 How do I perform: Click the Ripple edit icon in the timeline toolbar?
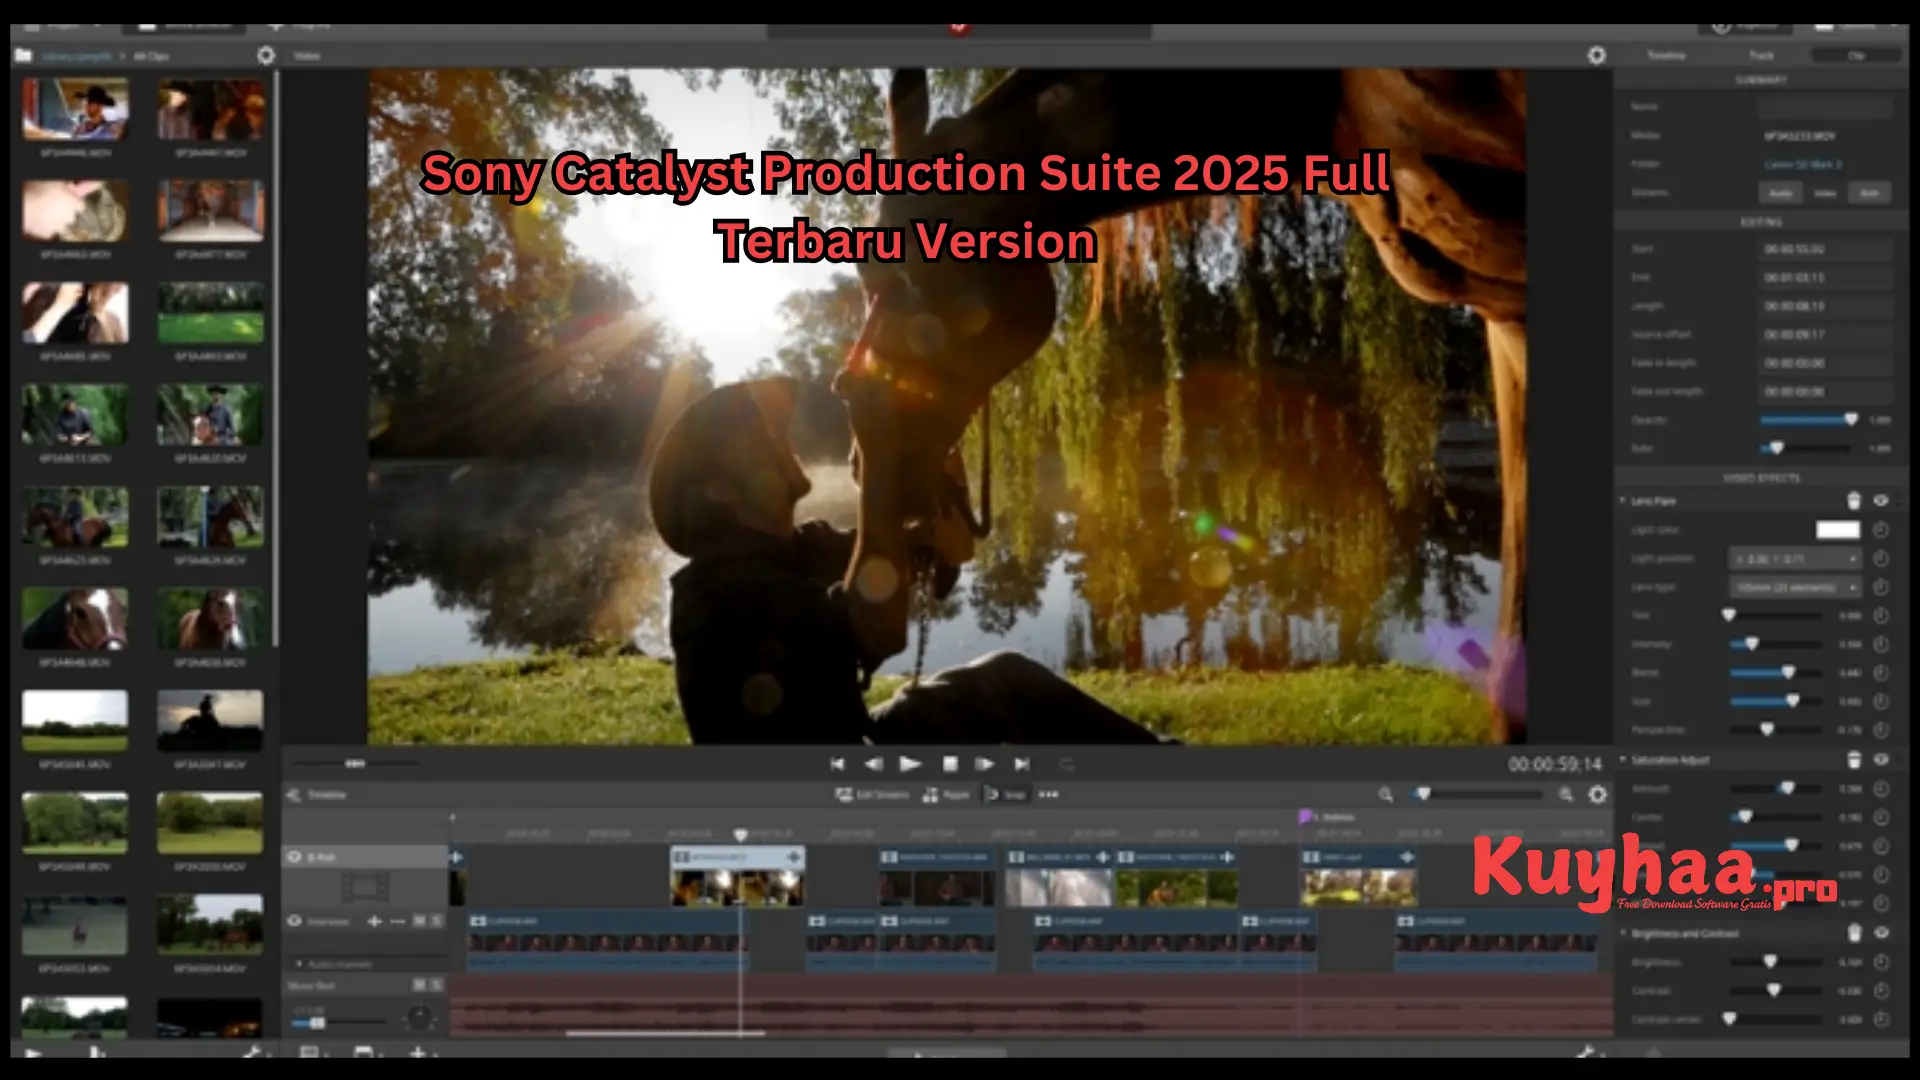[930, 794]
